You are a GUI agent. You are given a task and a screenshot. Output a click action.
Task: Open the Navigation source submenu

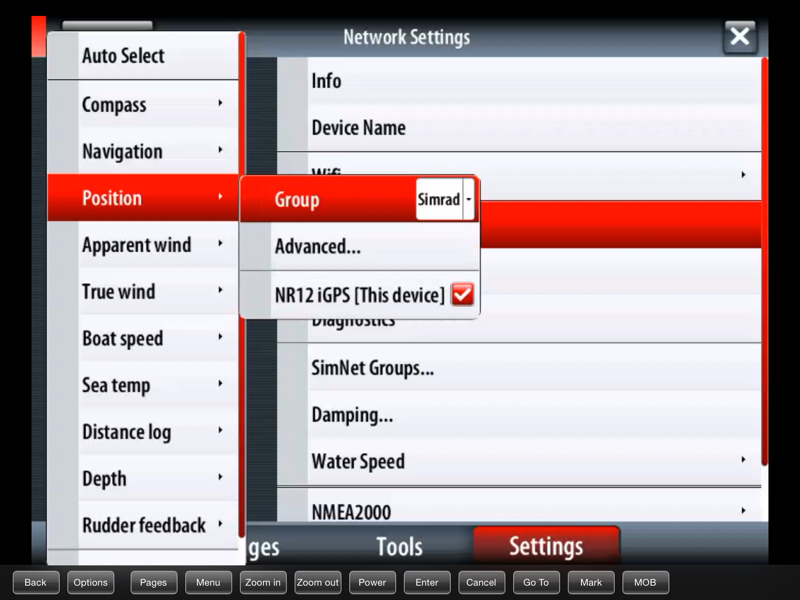click(x=143, y=152)
